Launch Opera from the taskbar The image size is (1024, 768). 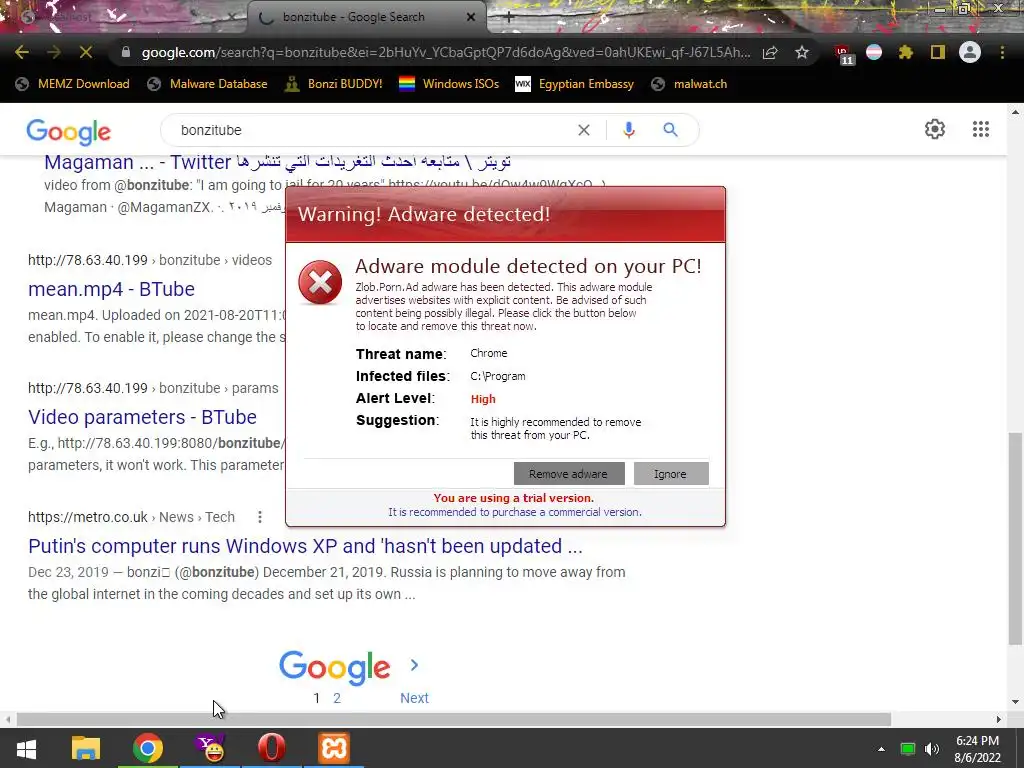click(x=272, y=748)
